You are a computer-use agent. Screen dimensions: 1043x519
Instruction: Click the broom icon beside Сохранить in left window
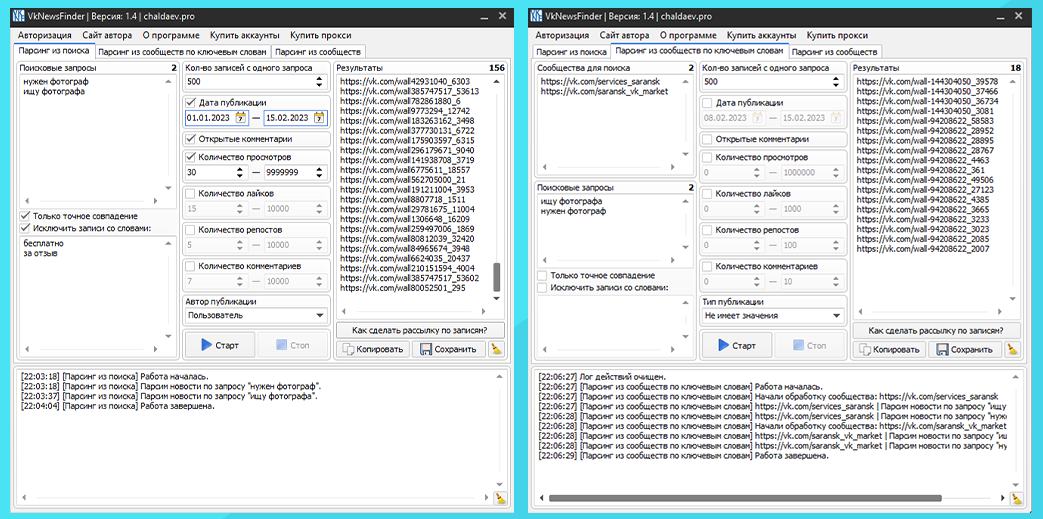click(x=497, y=349)
